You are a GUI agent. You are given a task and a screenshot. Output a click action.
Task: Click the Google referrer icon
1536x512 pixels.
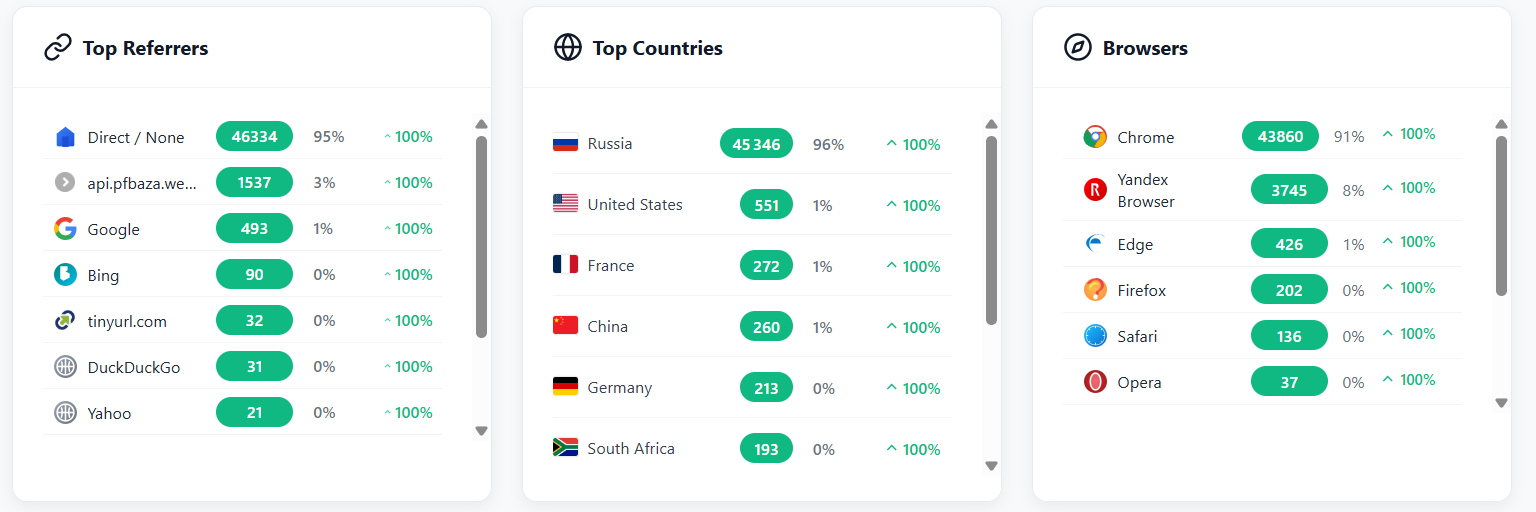point(65,229)
